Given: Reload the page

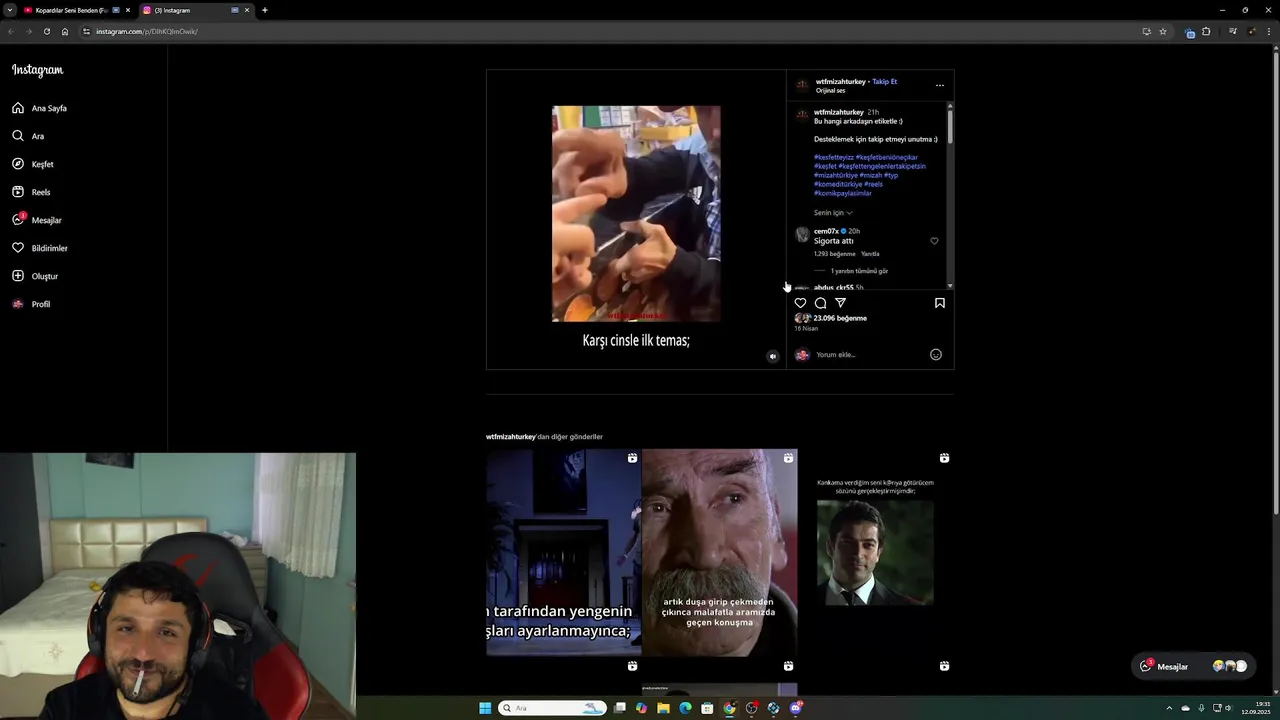Looking at the screenshot, I should pyautogui.click(x=46, y=31).
